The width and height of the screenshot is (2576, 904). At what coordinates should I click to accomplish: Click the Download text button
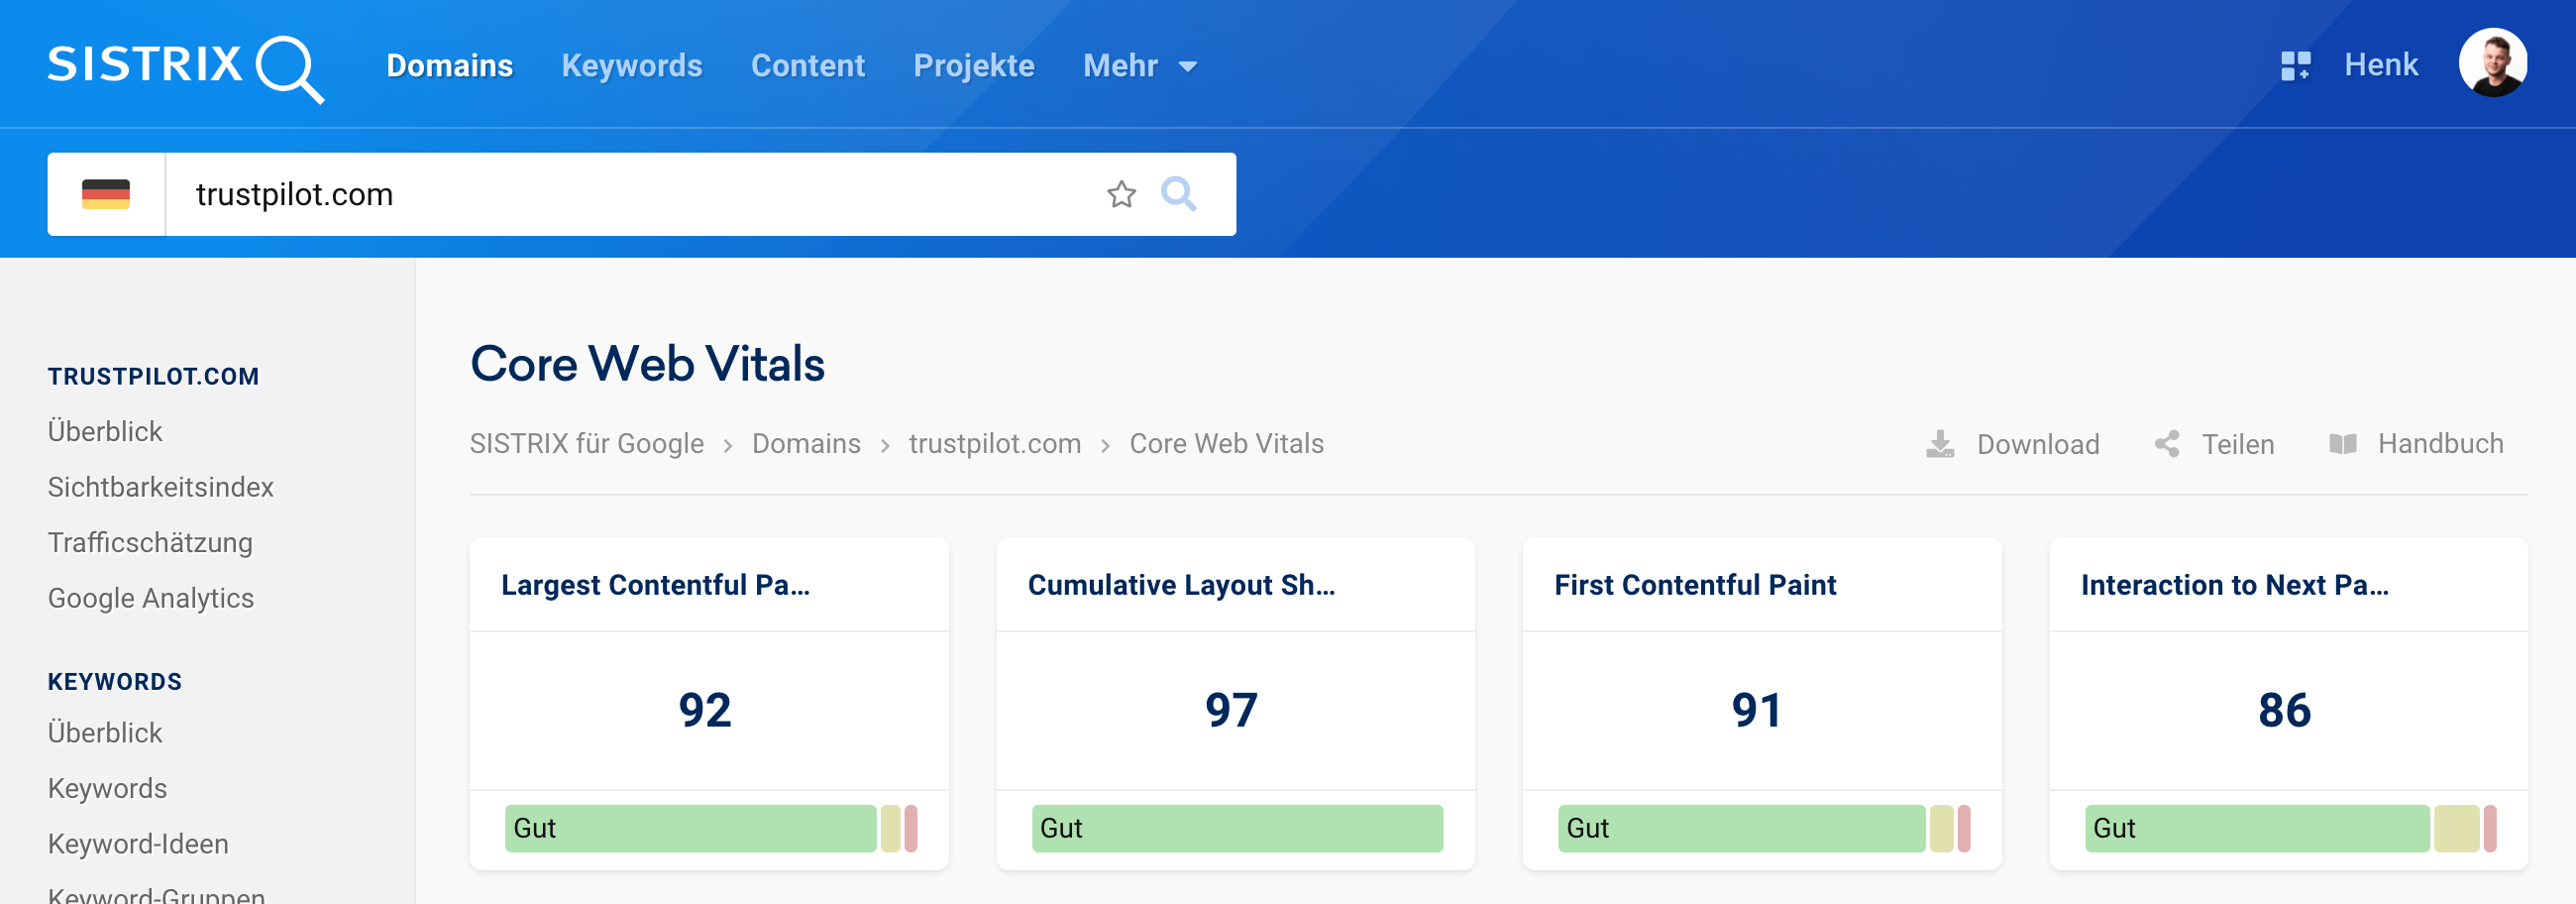point(2038,444)
